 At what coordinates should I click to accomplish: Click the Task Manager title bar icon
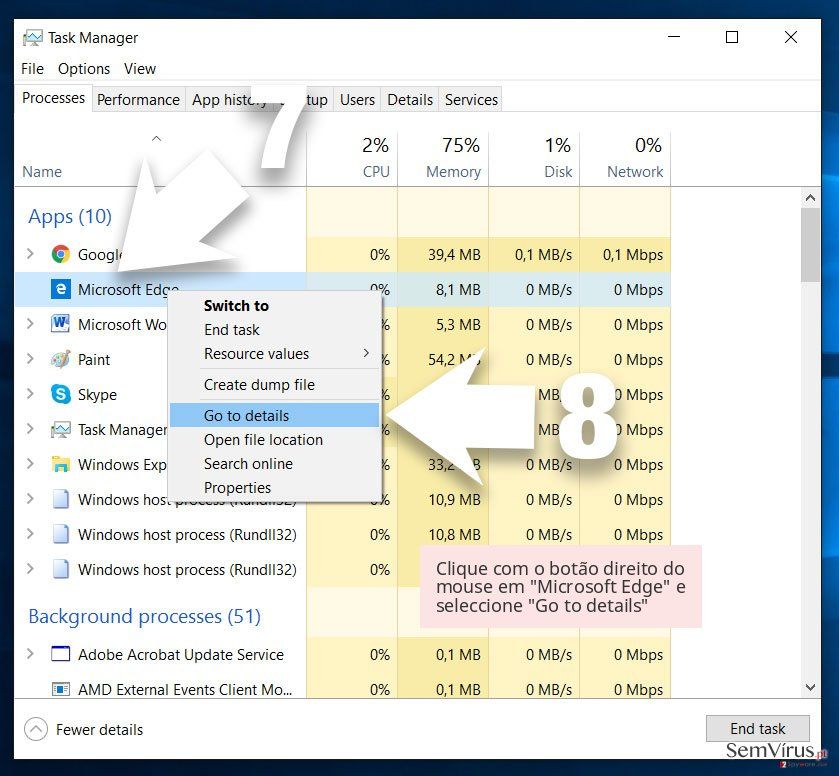(x=33, y=38)
